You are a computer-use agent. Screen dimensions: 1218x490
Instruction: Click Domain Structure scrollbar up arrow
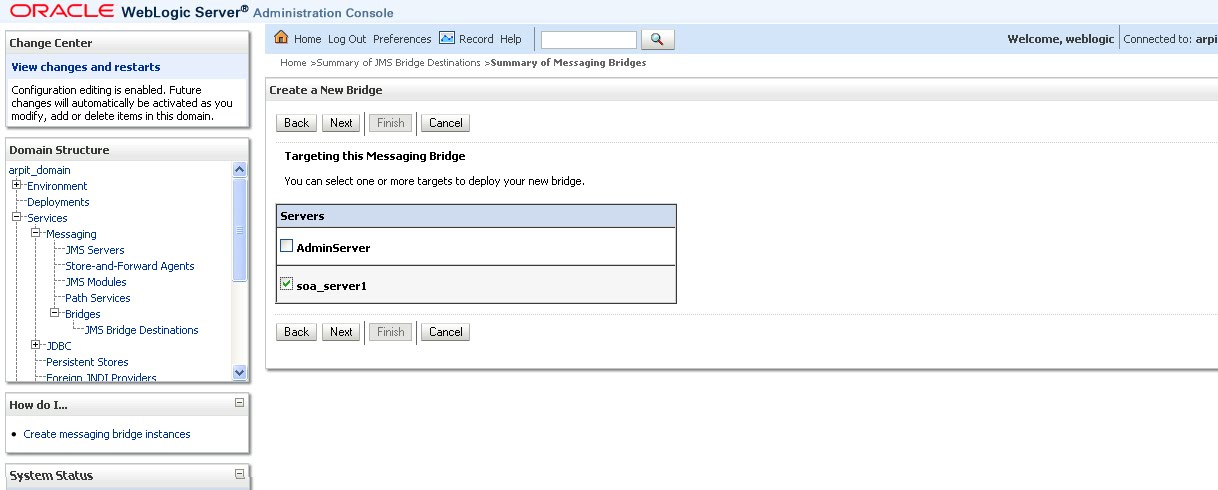pos(239,170)
